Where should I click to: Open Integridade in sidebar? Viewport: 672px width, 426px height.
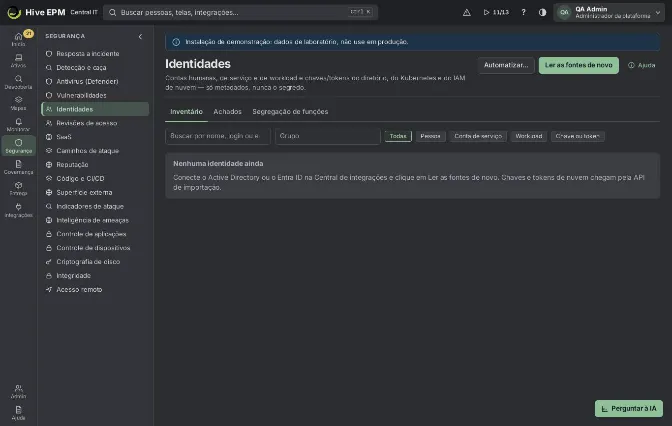point(95,276)
